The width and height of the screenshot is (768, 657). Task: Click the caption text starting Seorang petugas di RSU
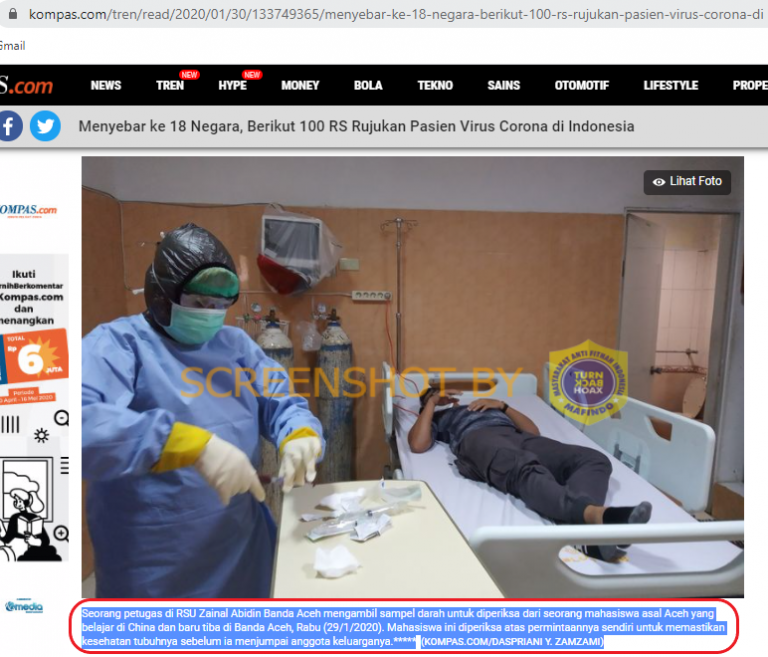click(x=403, y=627)
